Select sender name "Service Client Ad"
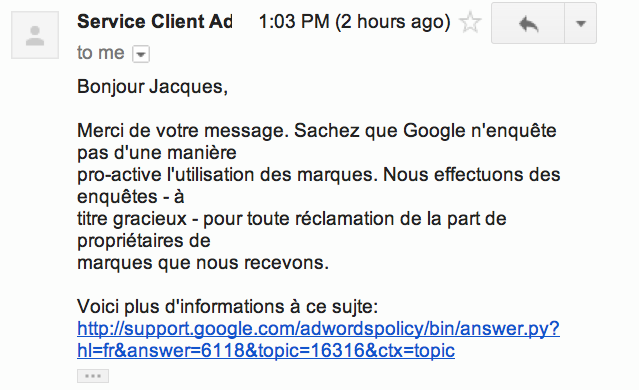This screenshot has height=390, width=639. [x=154, y=22]
